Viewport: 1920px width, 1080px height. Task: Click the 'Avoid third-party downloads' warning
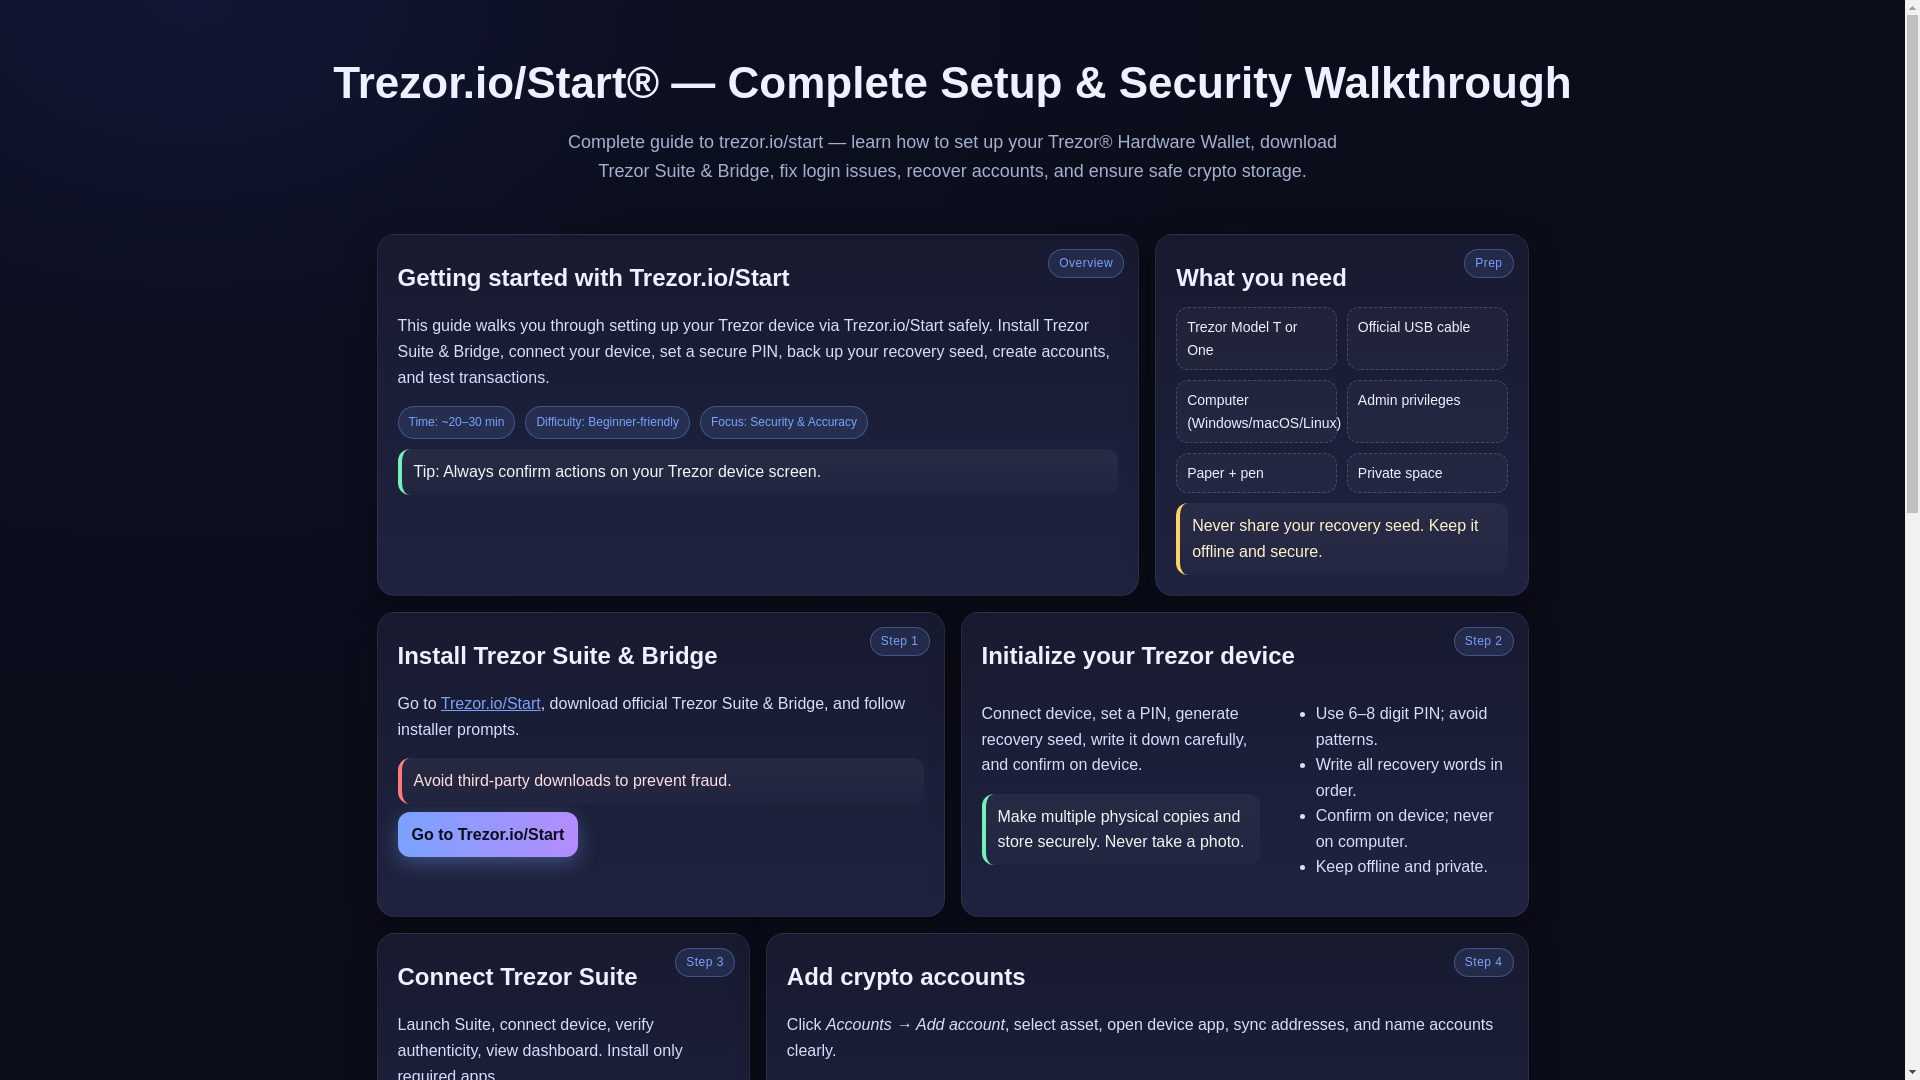pos(661,781)
